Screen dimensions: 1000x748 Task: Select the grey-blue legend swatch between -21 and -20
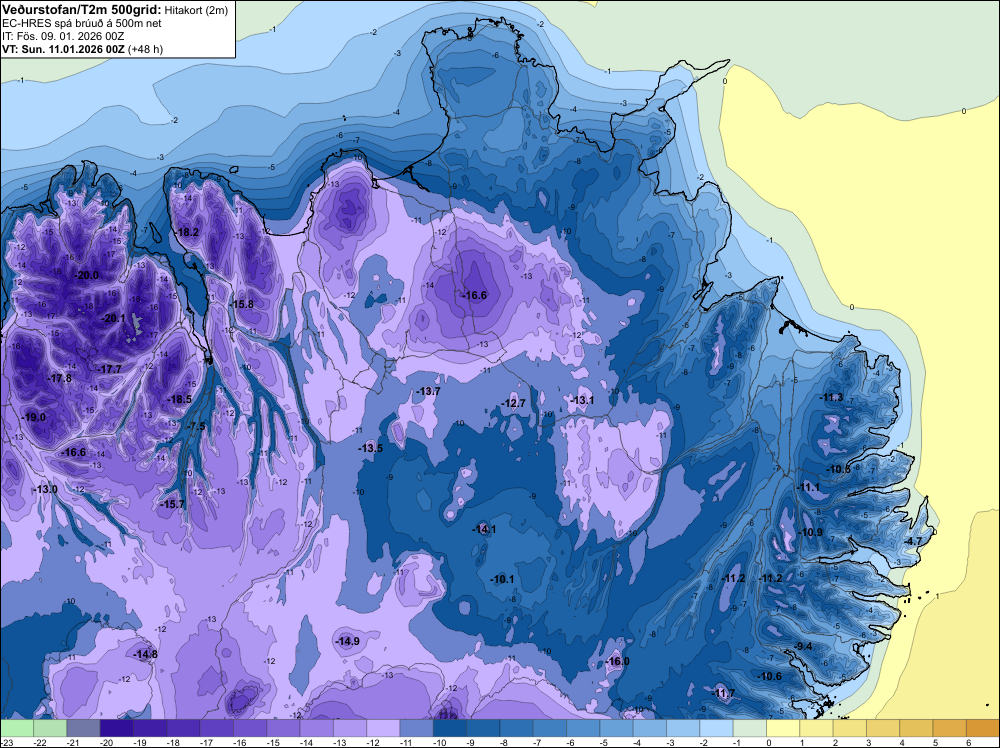pos(84,728)
